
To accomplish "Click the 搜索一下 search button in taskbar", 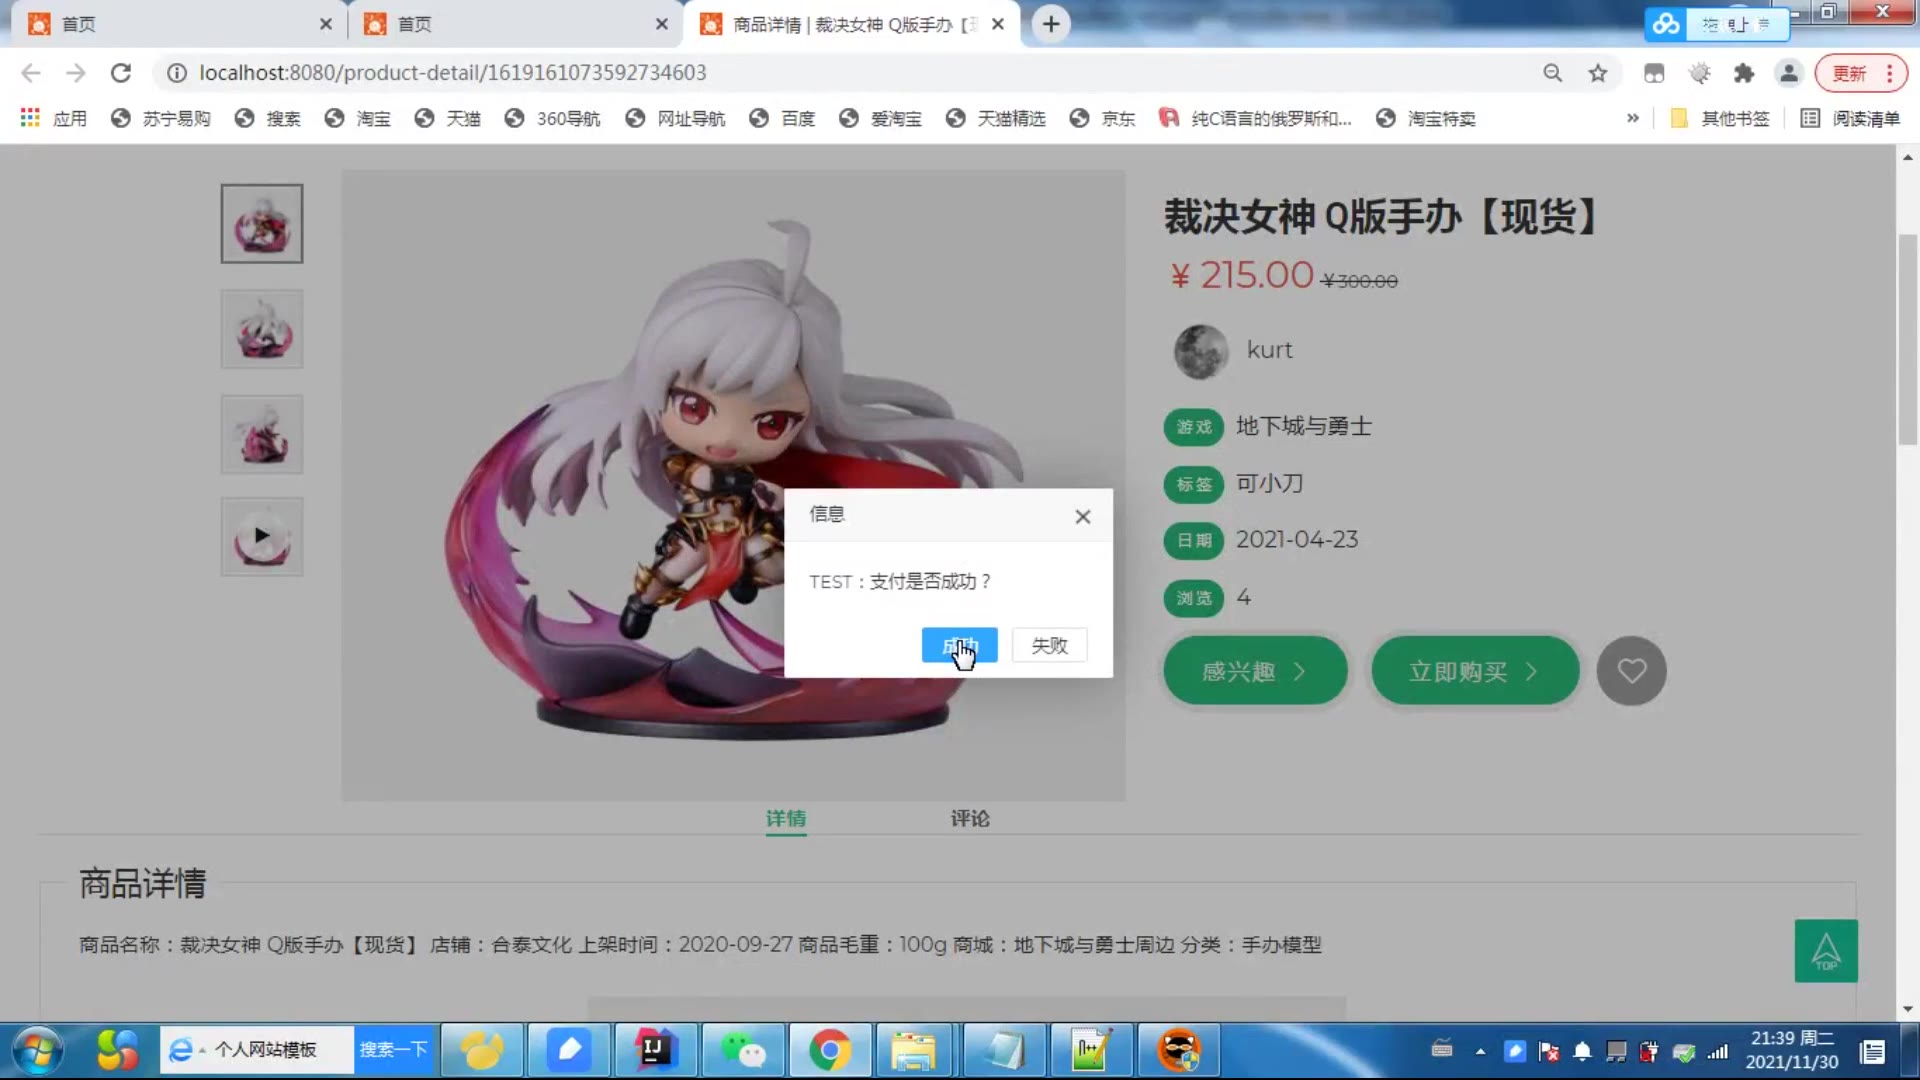I will point(394,1050).
